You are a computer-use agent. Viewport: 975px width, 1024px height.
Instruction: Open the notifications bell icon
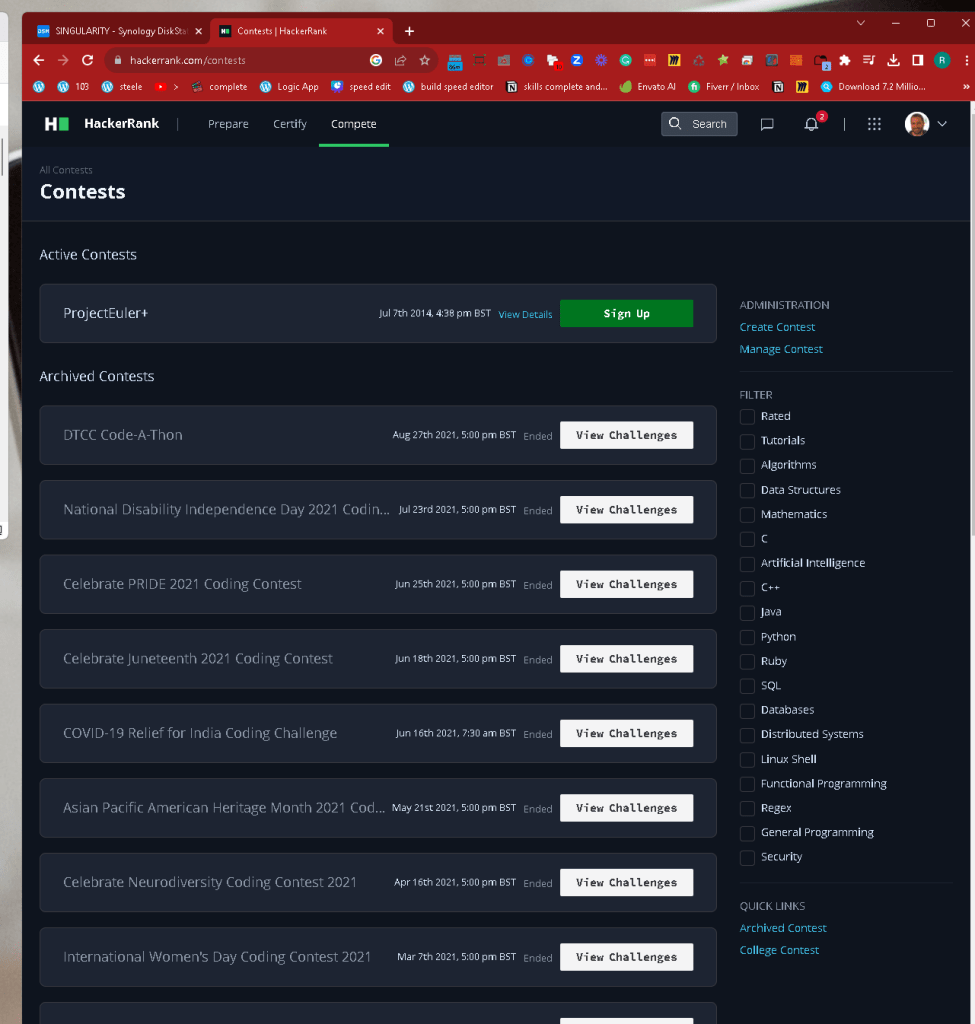point(811,124)
